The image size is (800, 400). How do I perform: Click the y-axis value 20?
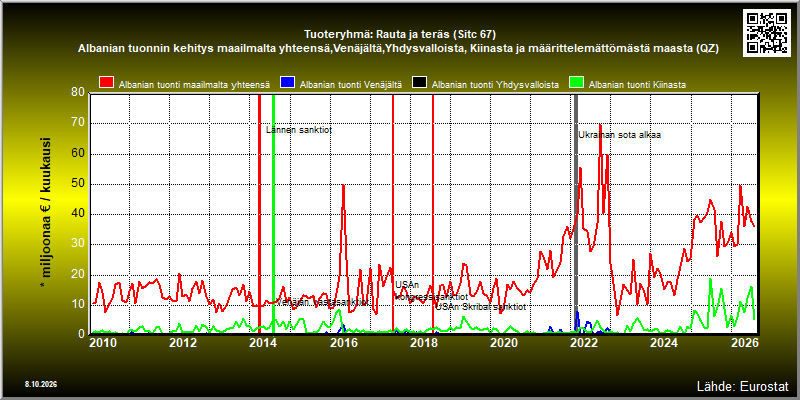pos(78,274)
